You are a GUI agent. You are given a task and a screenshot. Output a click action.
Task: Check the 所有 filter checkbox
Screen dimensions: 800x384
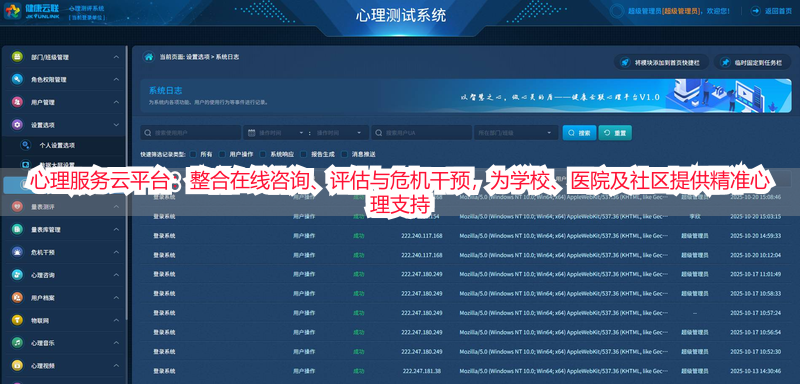click(x=193, y=154)
